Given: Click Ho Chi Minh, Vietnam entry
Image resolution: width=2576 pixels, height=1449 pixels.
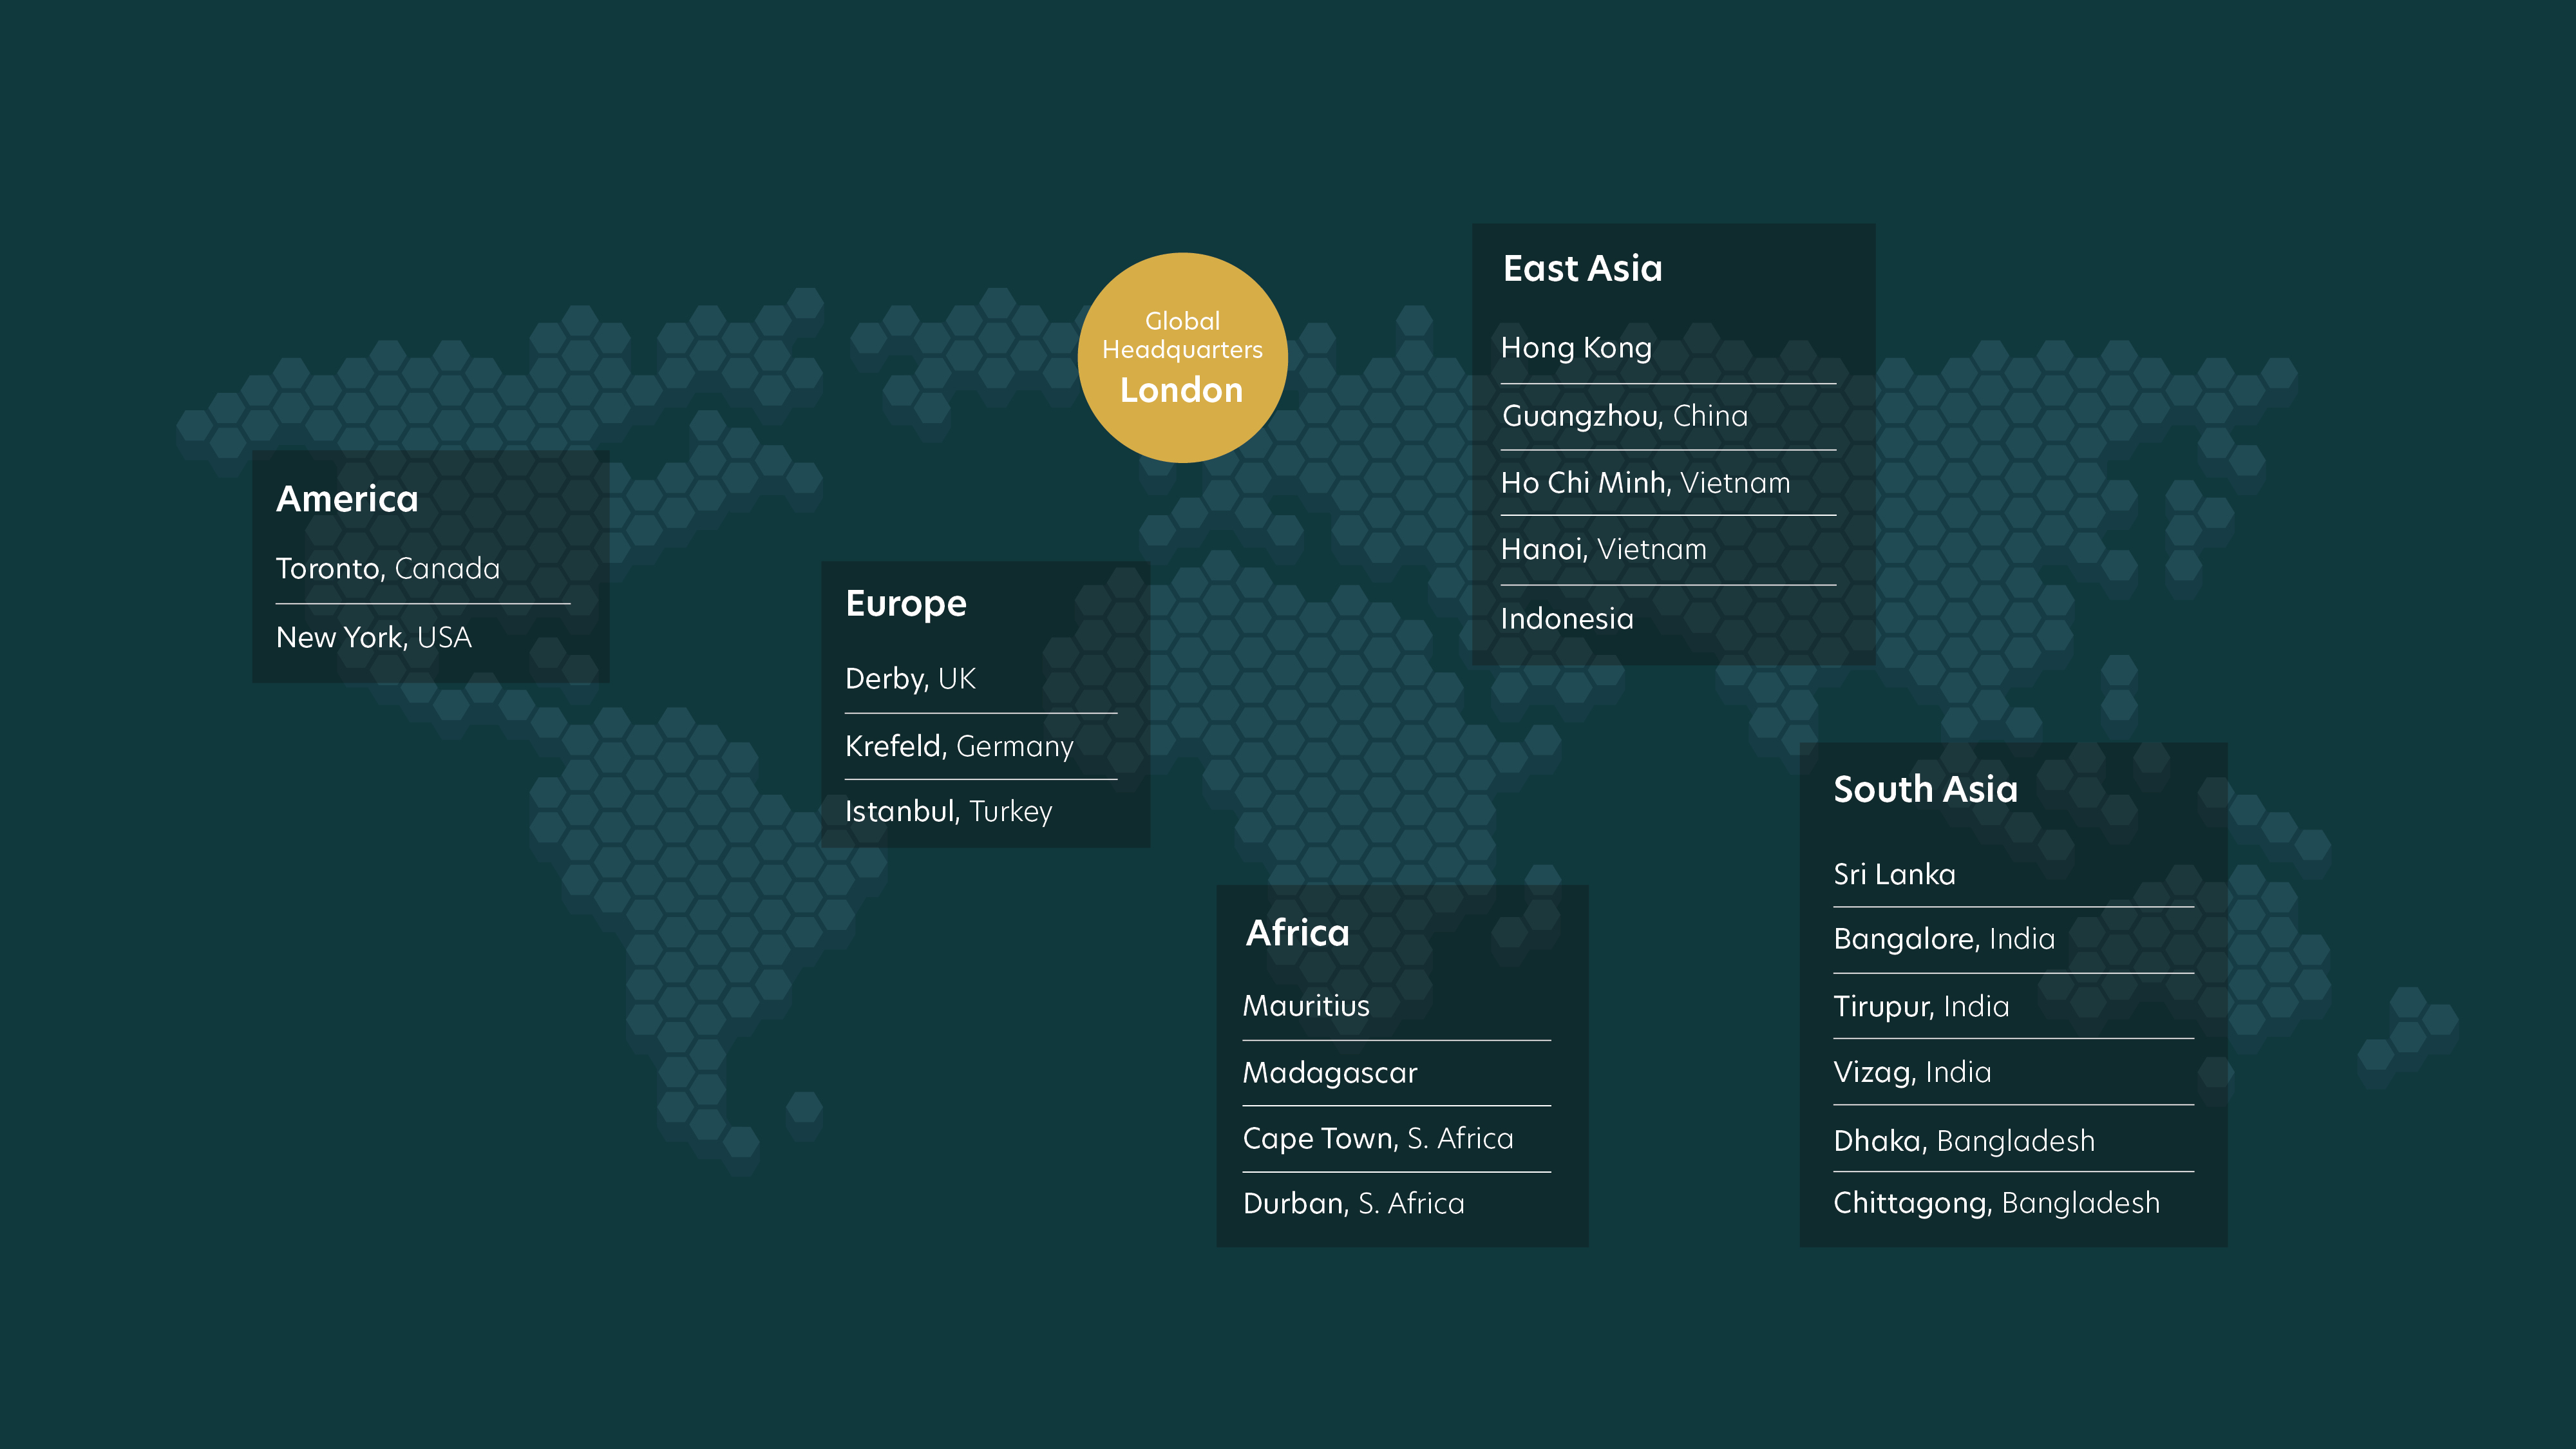Looking at the screenshot, I should pos(1646,483).
